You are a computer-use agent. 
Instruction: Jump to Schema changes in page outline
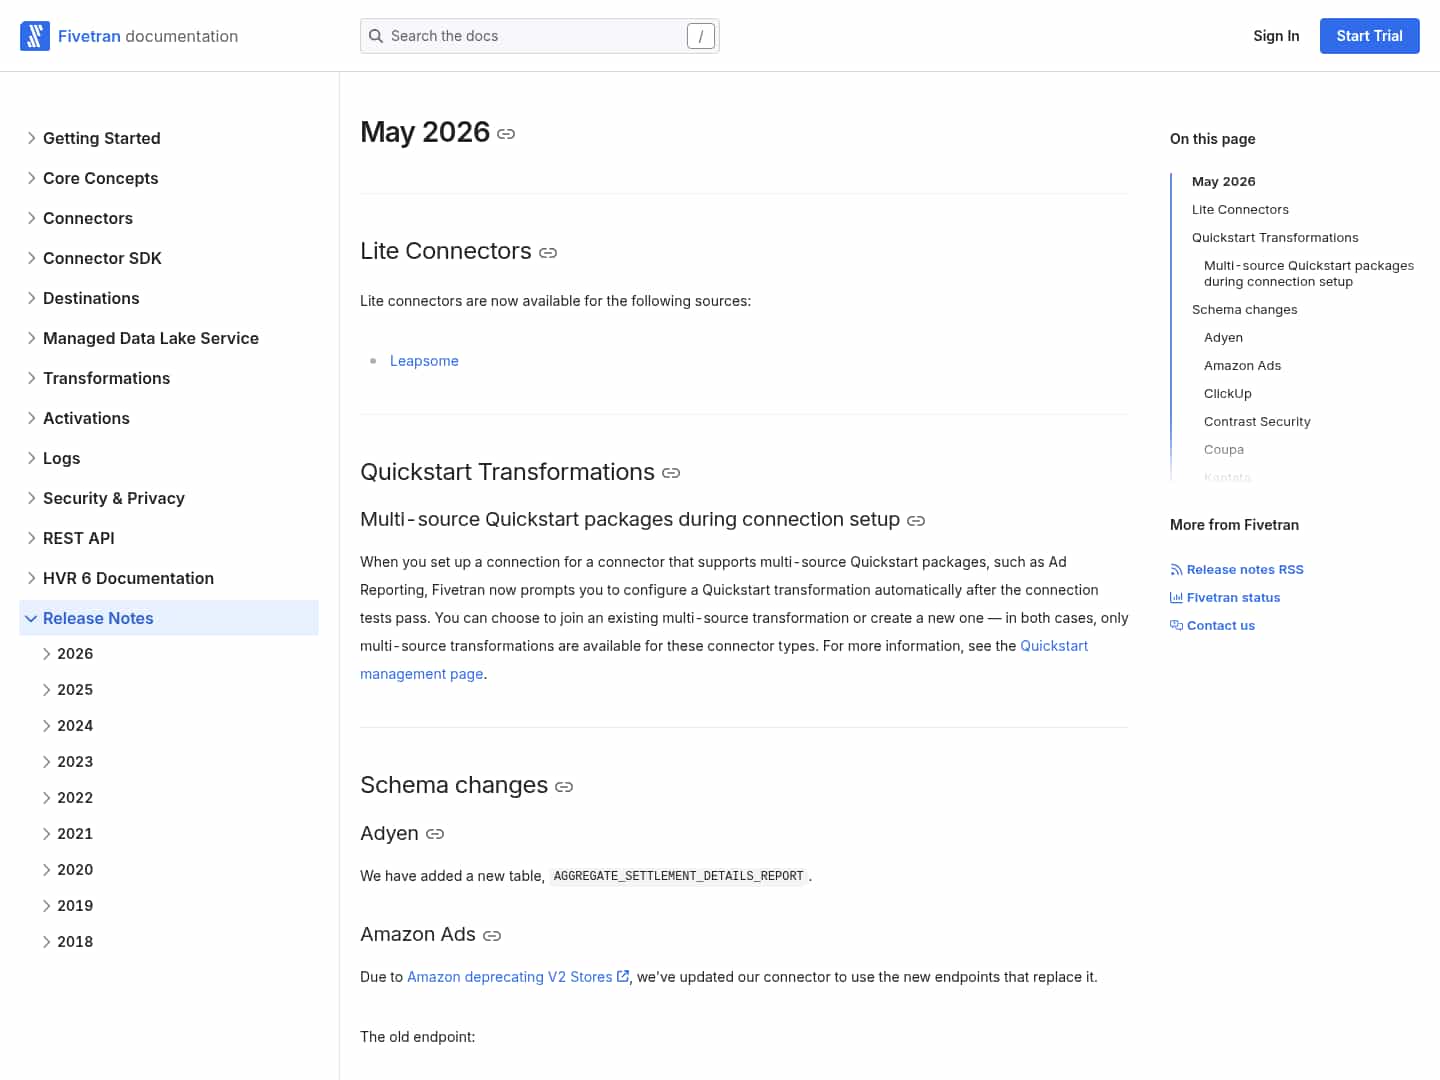click(1244, 309)
